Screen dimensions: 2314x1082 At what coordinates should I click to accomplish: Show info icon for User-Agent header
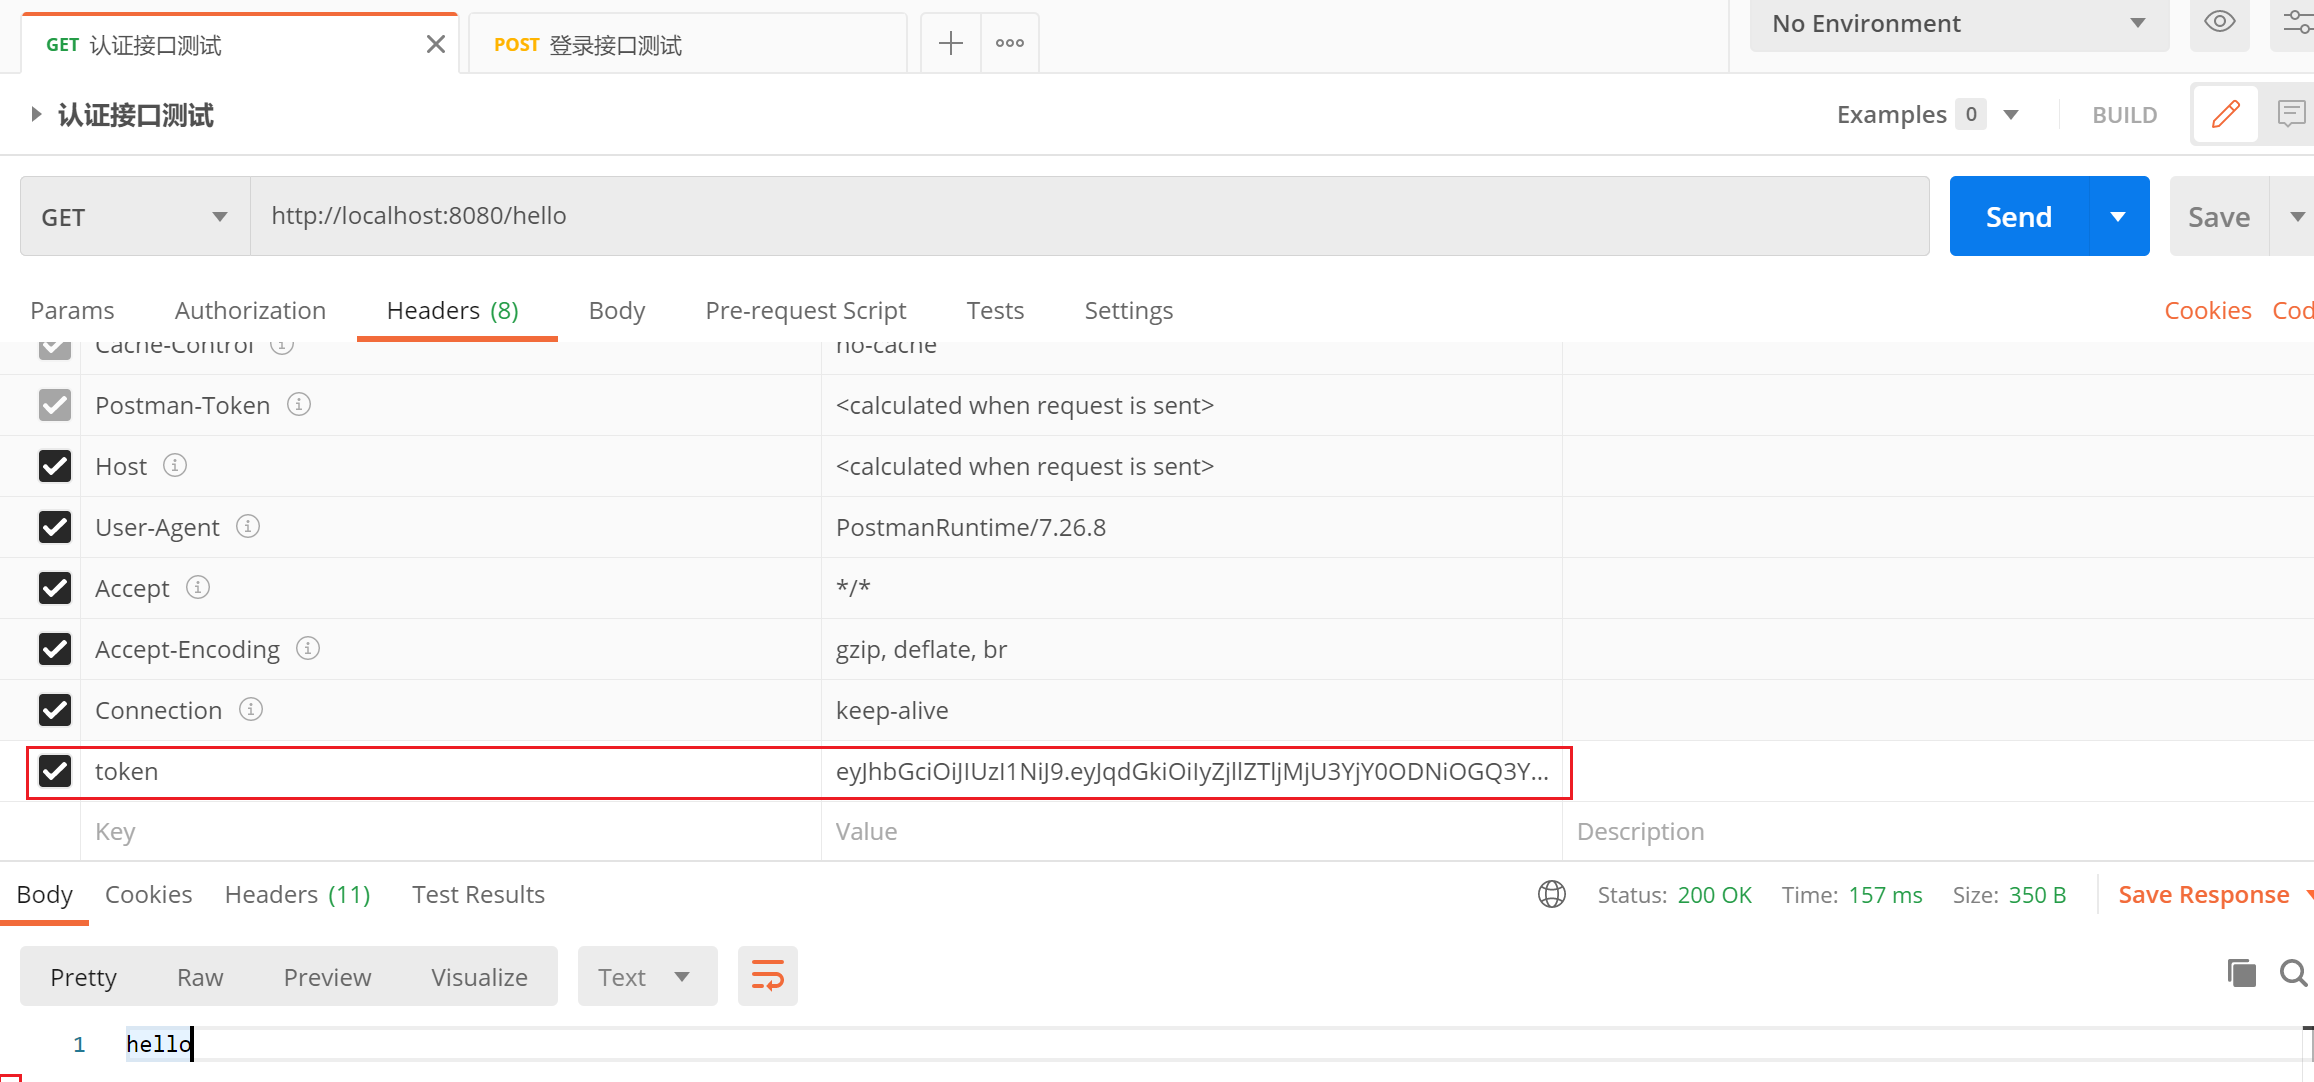point(248,526)
